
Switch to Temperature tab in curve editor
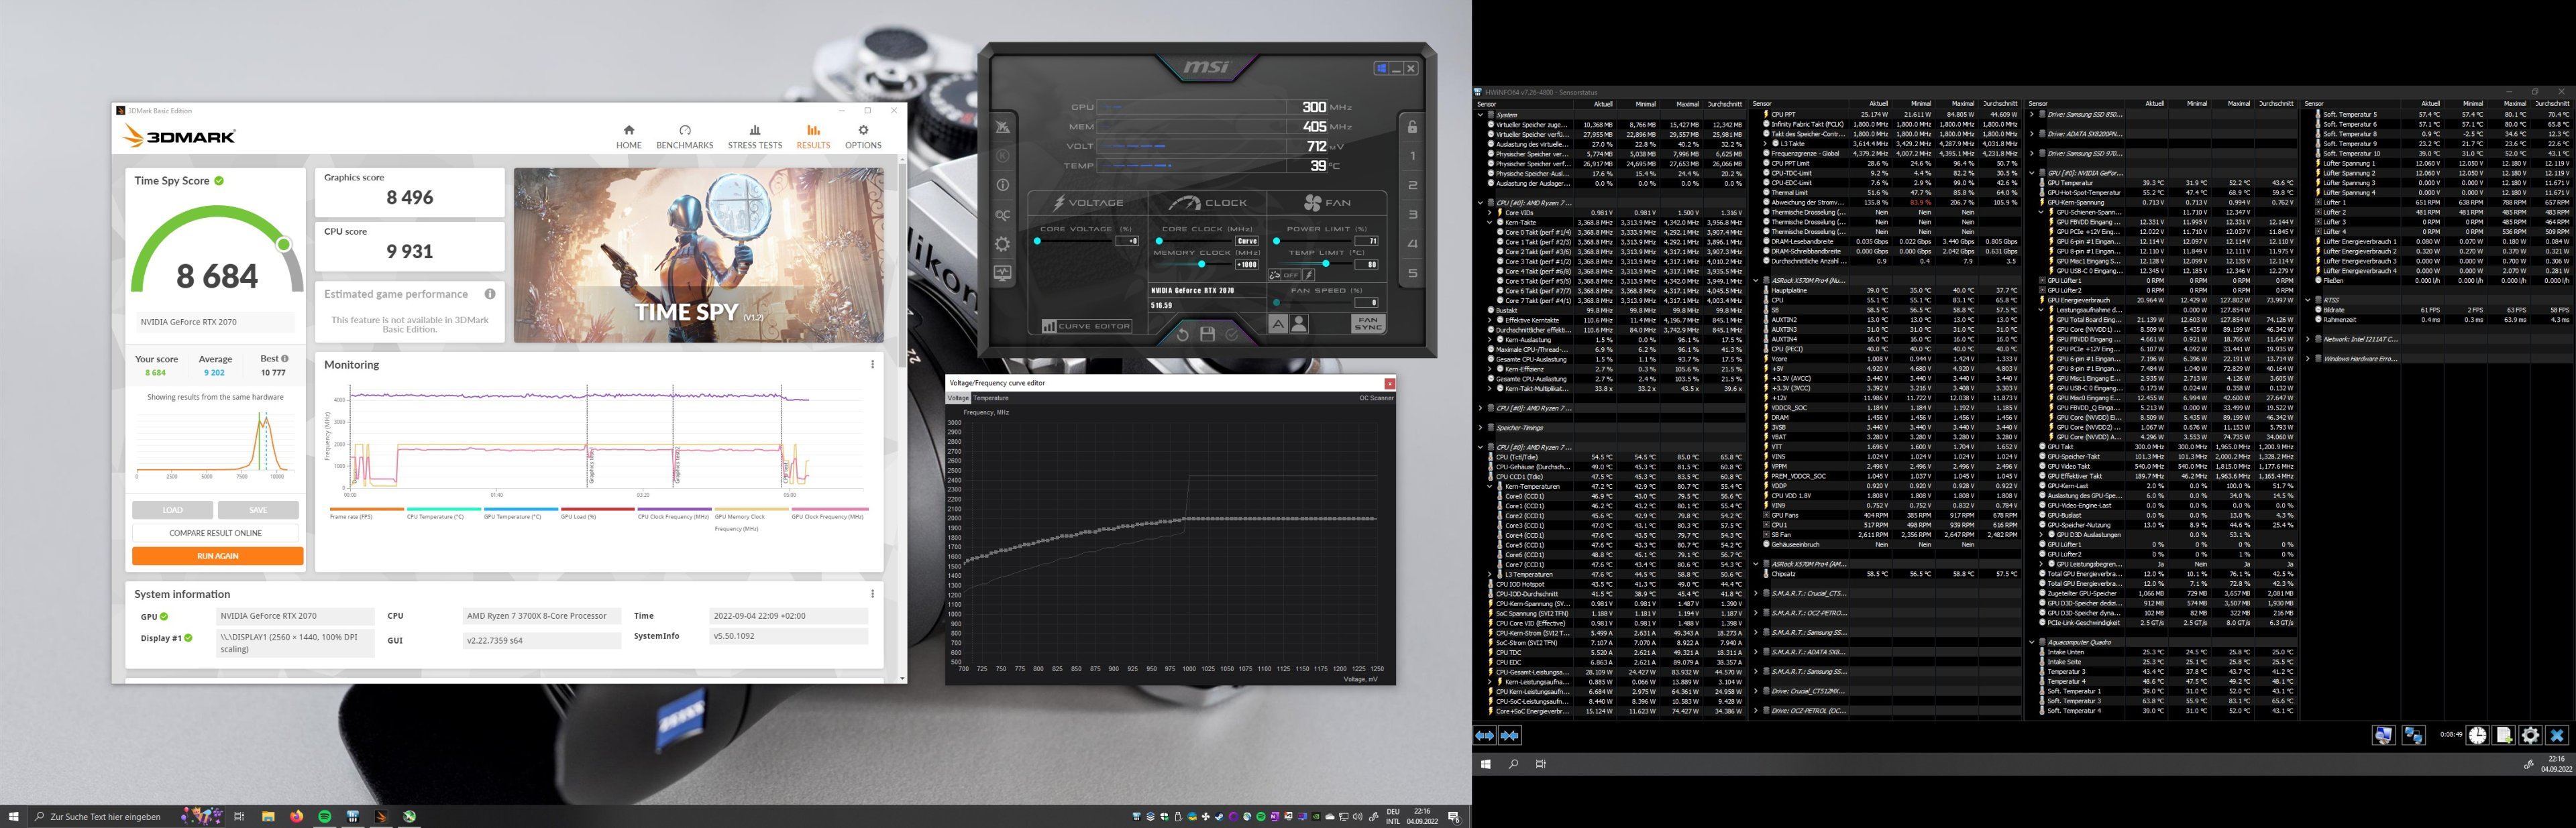click(x=991, y=398)
